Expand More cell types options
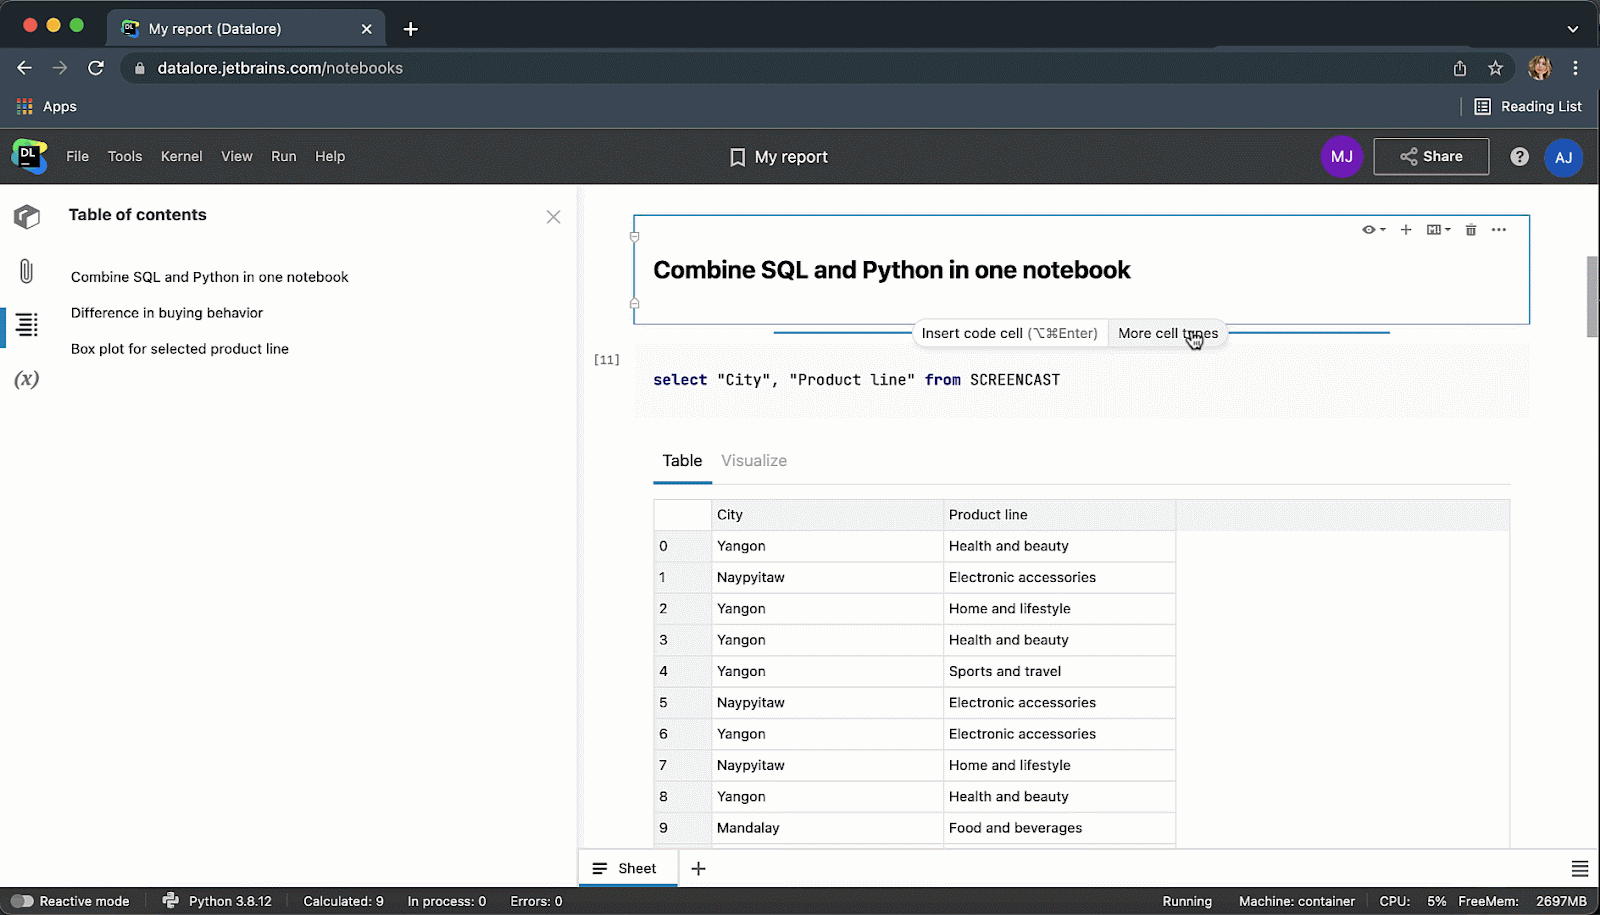The width and height of the screenshot is (1600, 915). click(x=1167, y=334)
